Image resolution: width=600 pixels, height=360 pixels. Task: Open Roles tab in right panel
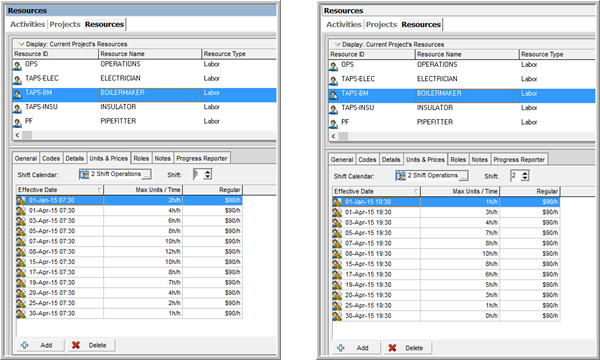coord(458,160)
